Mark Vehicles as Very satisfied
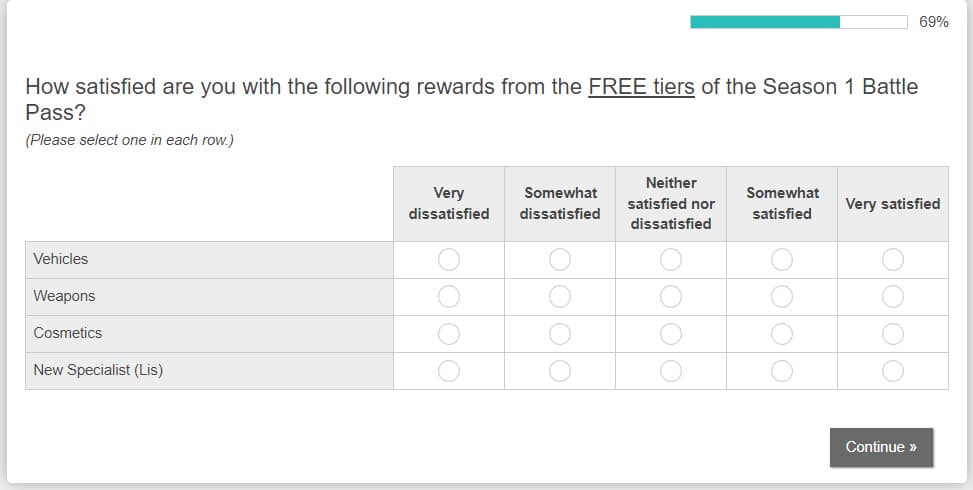The image size is (973, 490). click(893, 260)
